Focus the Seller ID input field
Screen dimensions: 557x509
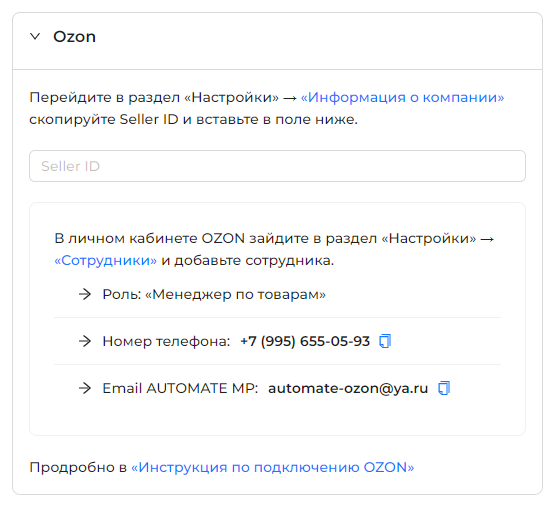pos(277,166)
